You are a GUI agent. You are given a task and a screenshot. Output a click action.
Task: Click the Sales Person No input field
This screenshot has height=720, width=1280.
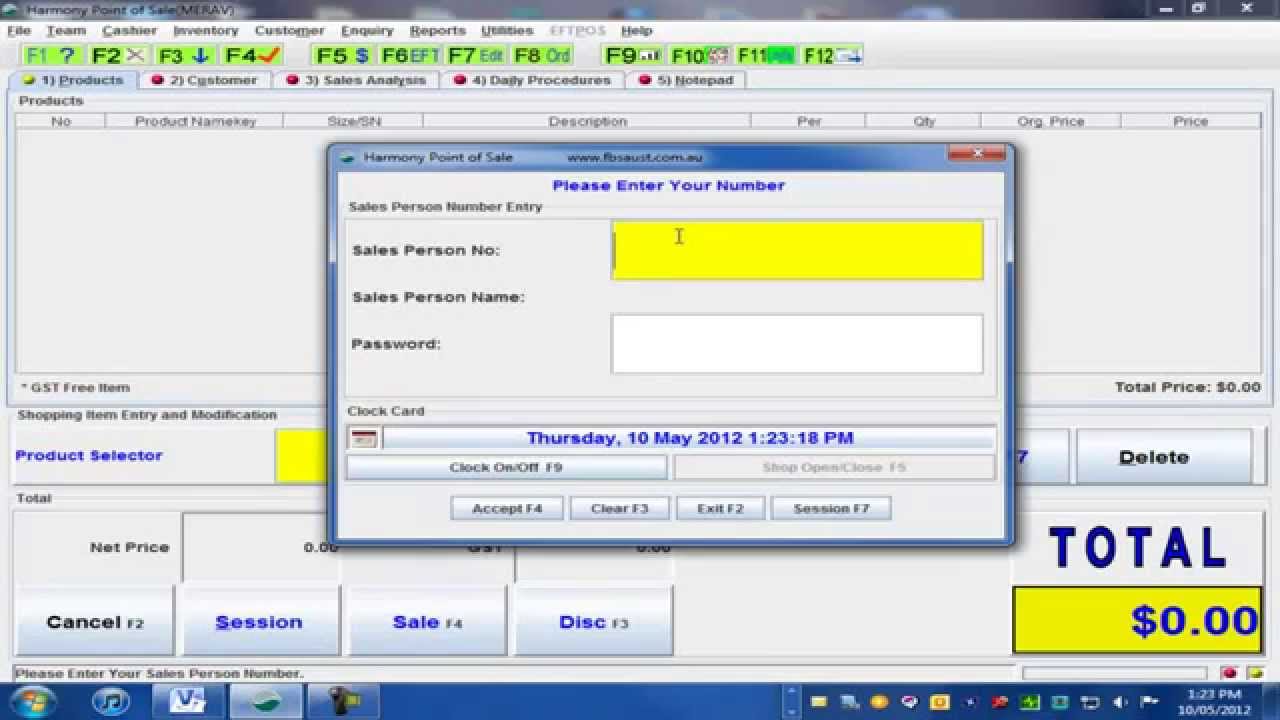(797, 250)
